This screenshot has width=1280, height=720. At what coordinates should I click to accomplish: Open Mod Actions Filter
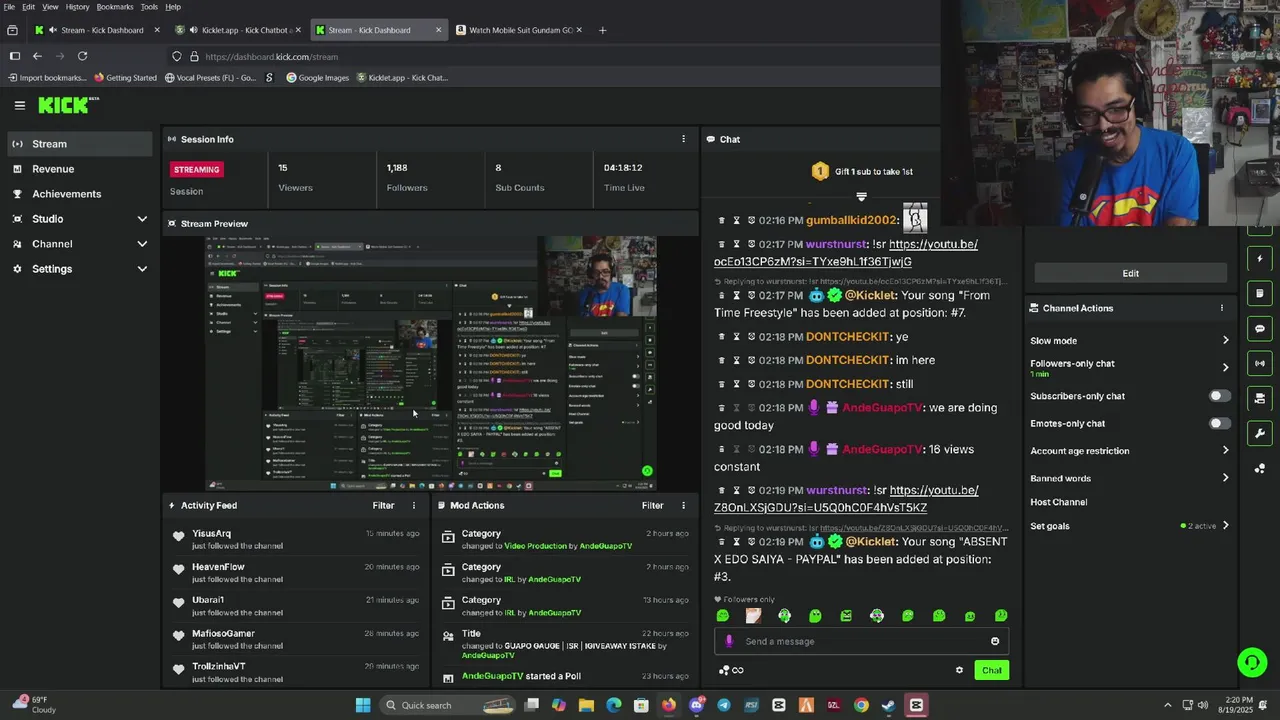tap(653, 506)
